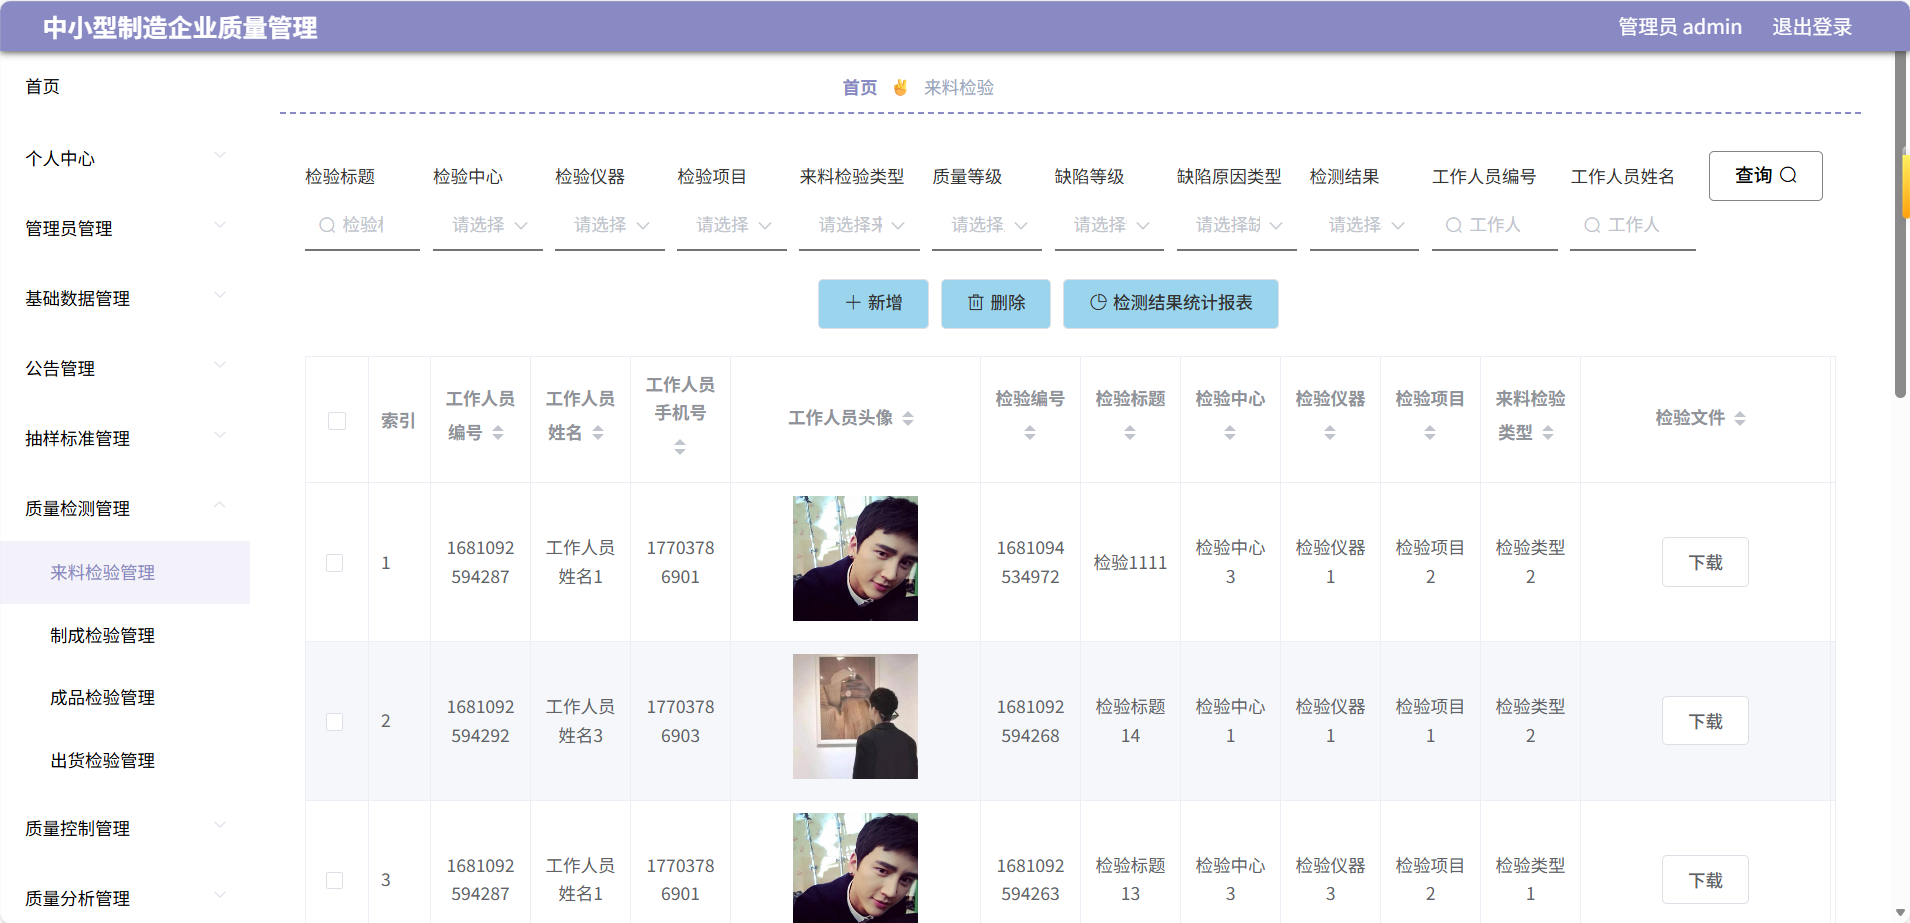This screenshot has height=923, width=1910.
Task: Click sort arrows for 检验项目 column
Action: (1430, 432)
